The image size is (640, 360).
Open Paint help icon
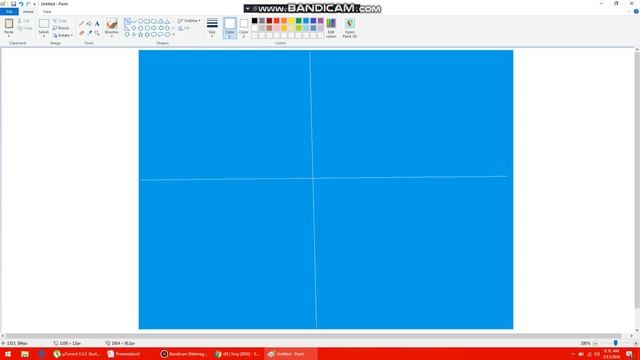[636, 11]
